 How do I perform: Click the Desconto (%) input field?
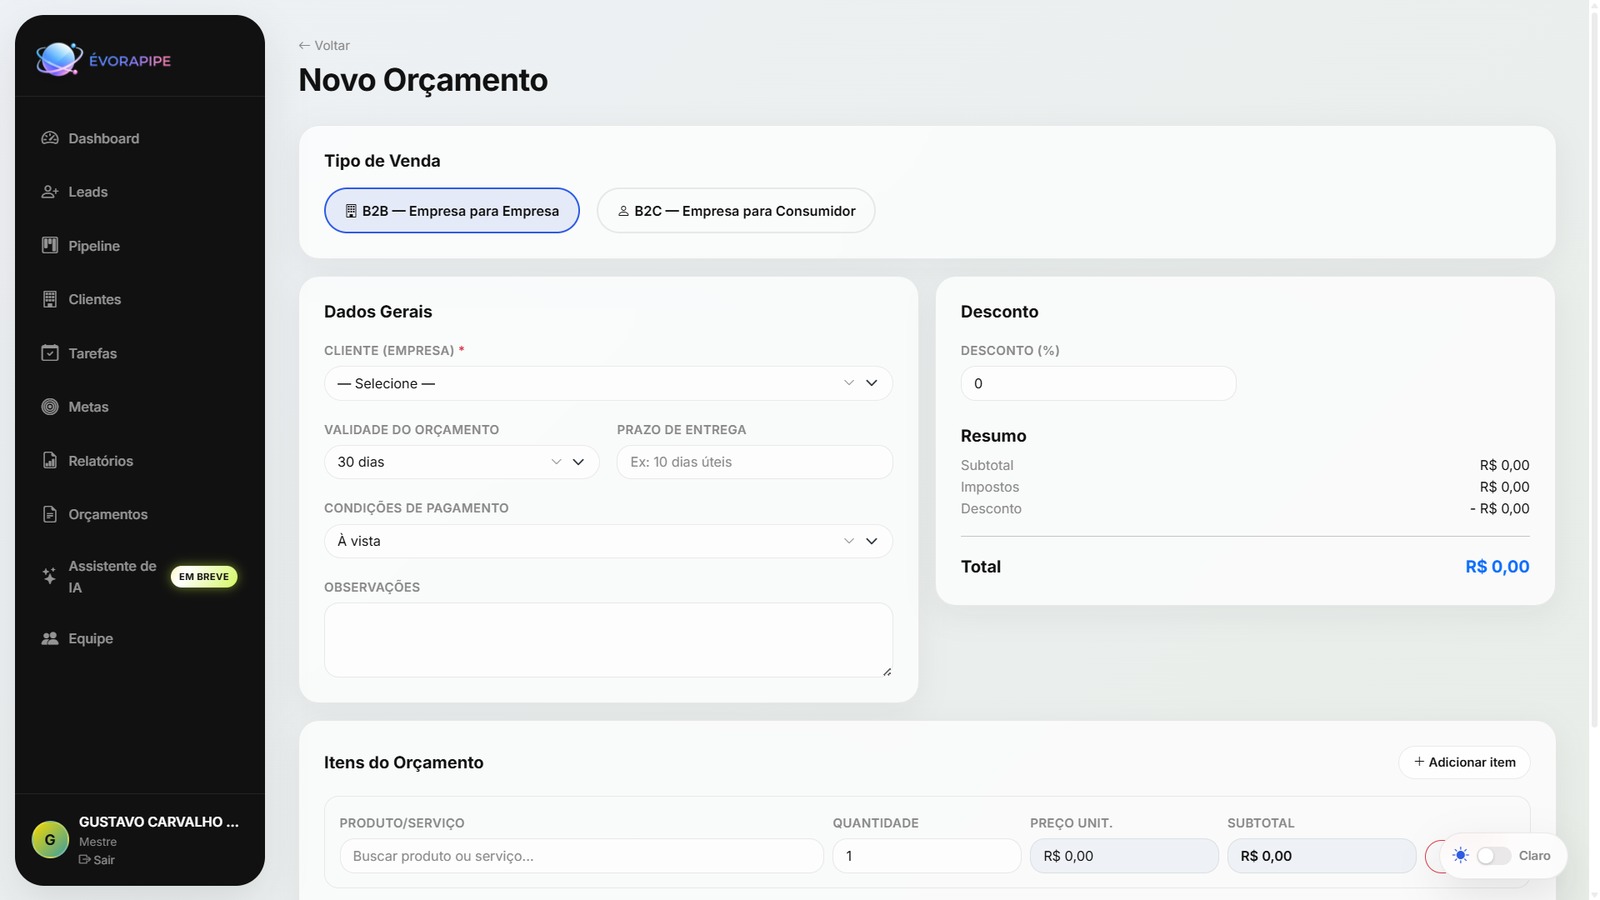[x=1098, y=383]
